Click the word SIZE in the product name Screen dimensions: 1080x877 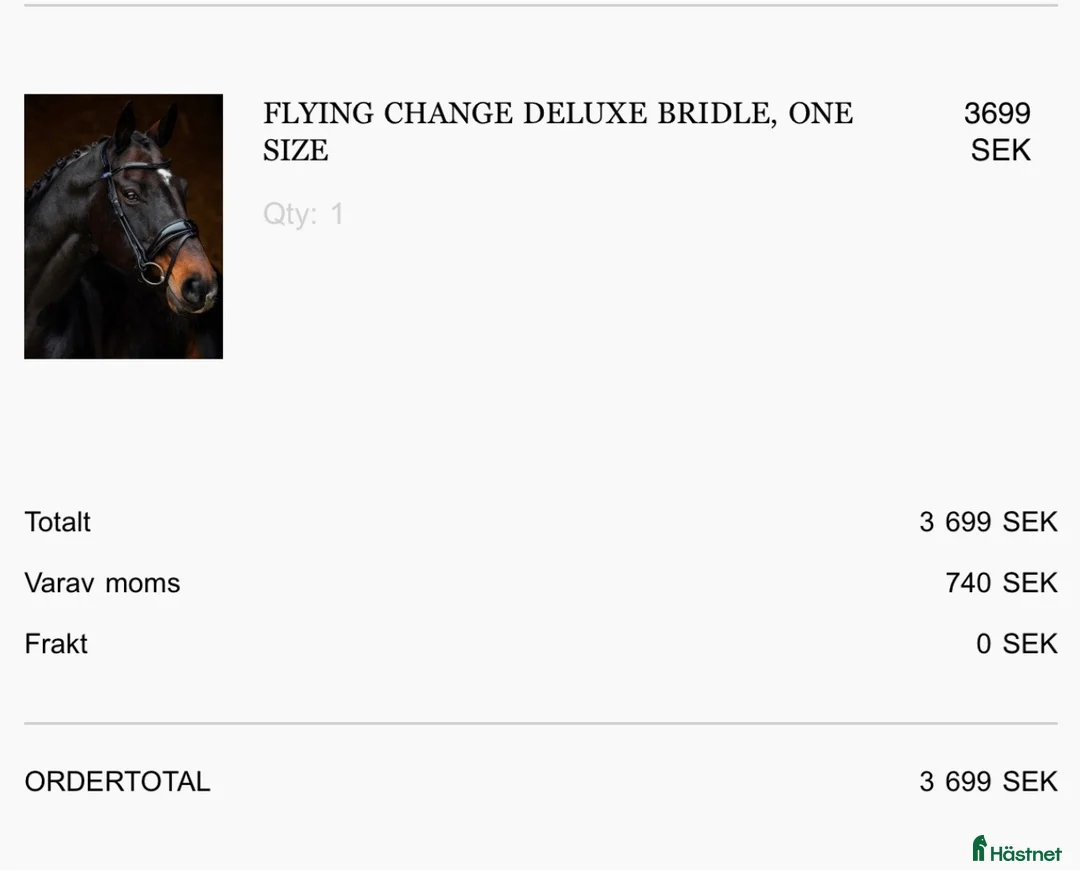click(296, 151)
